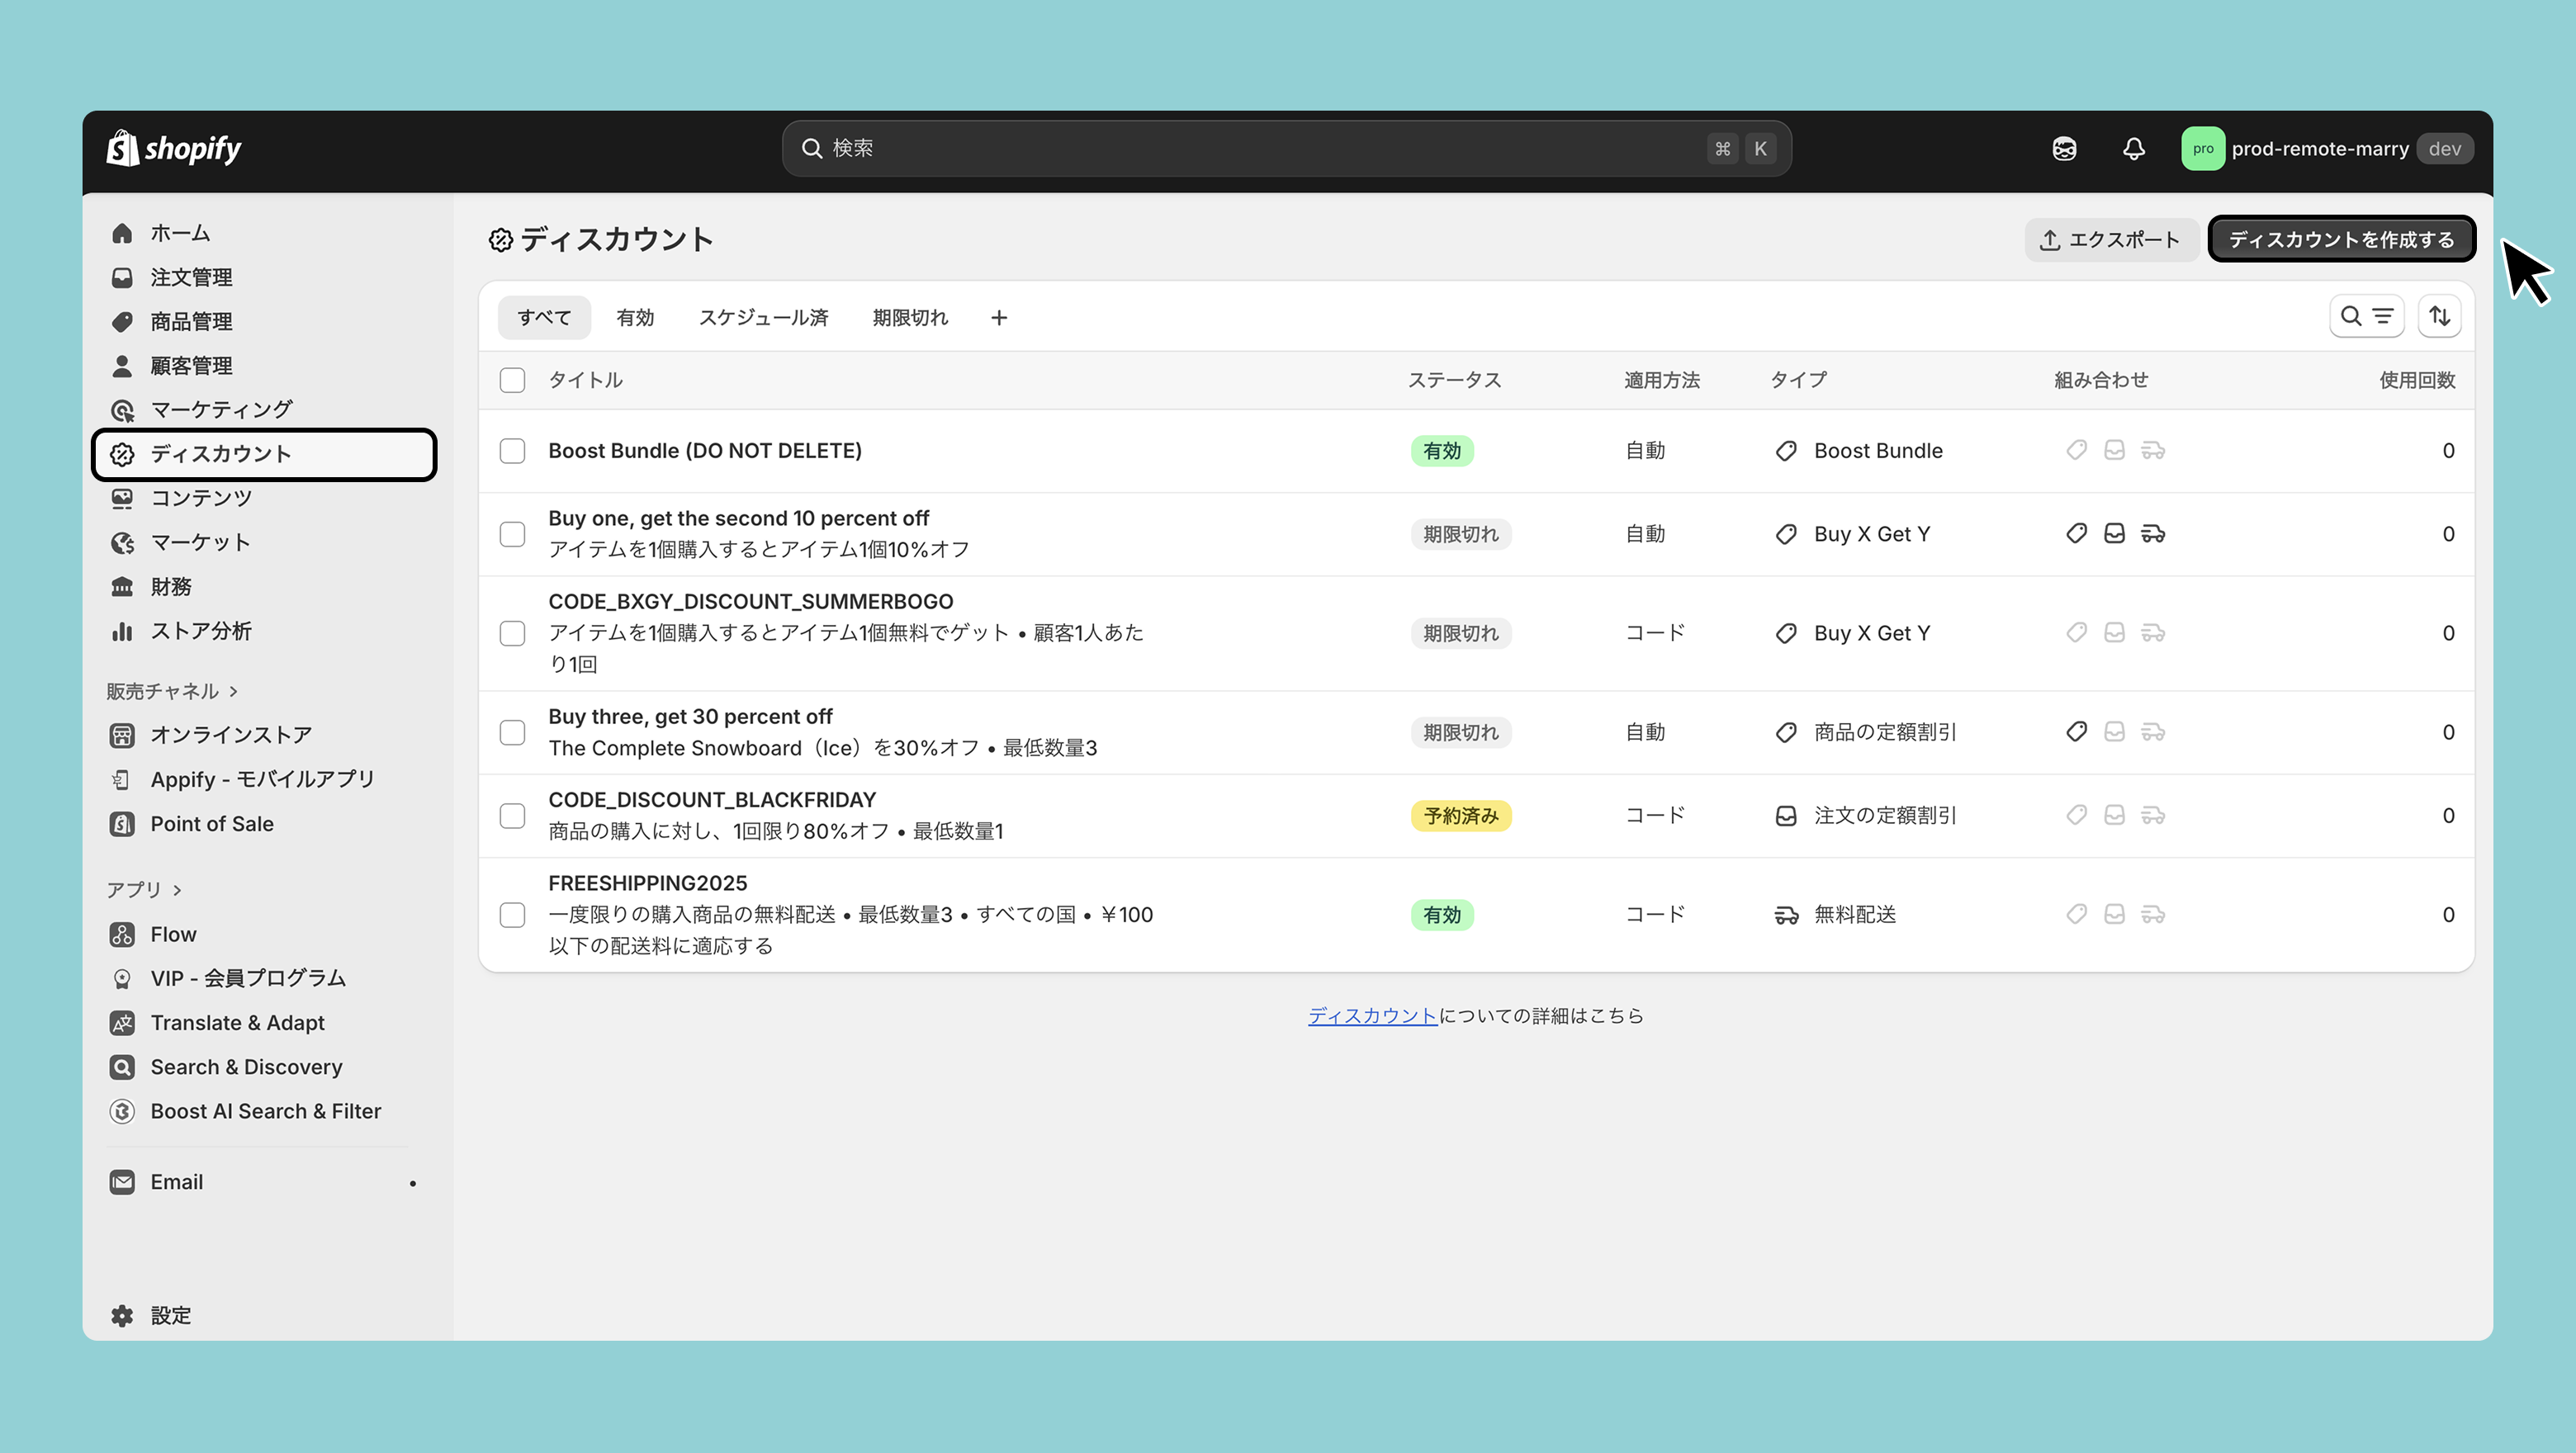
Task: Switch to the 有効 tab
Action: coord(635,317)
